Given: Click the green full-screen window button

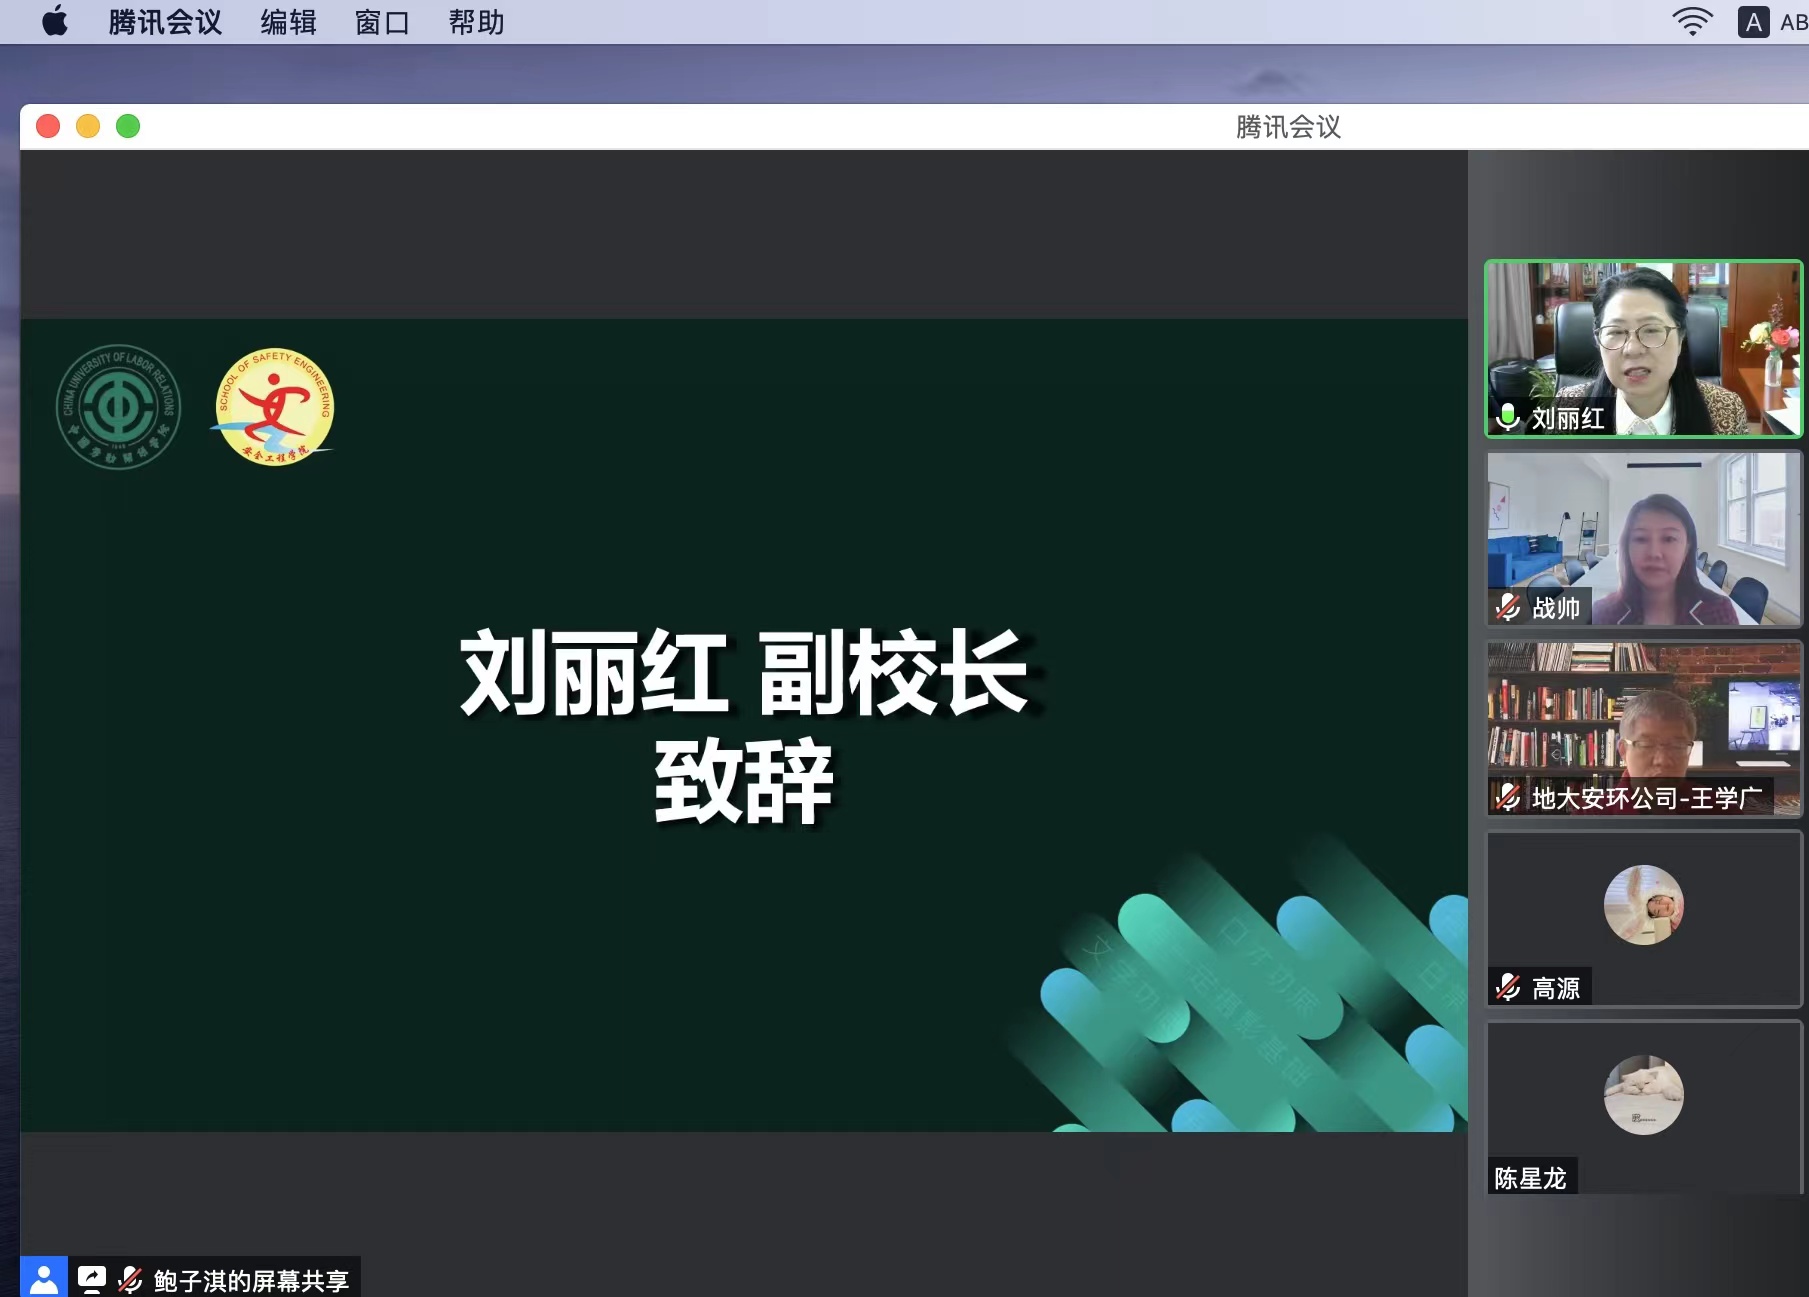Looking at the screenshot, I should [128, 126].
